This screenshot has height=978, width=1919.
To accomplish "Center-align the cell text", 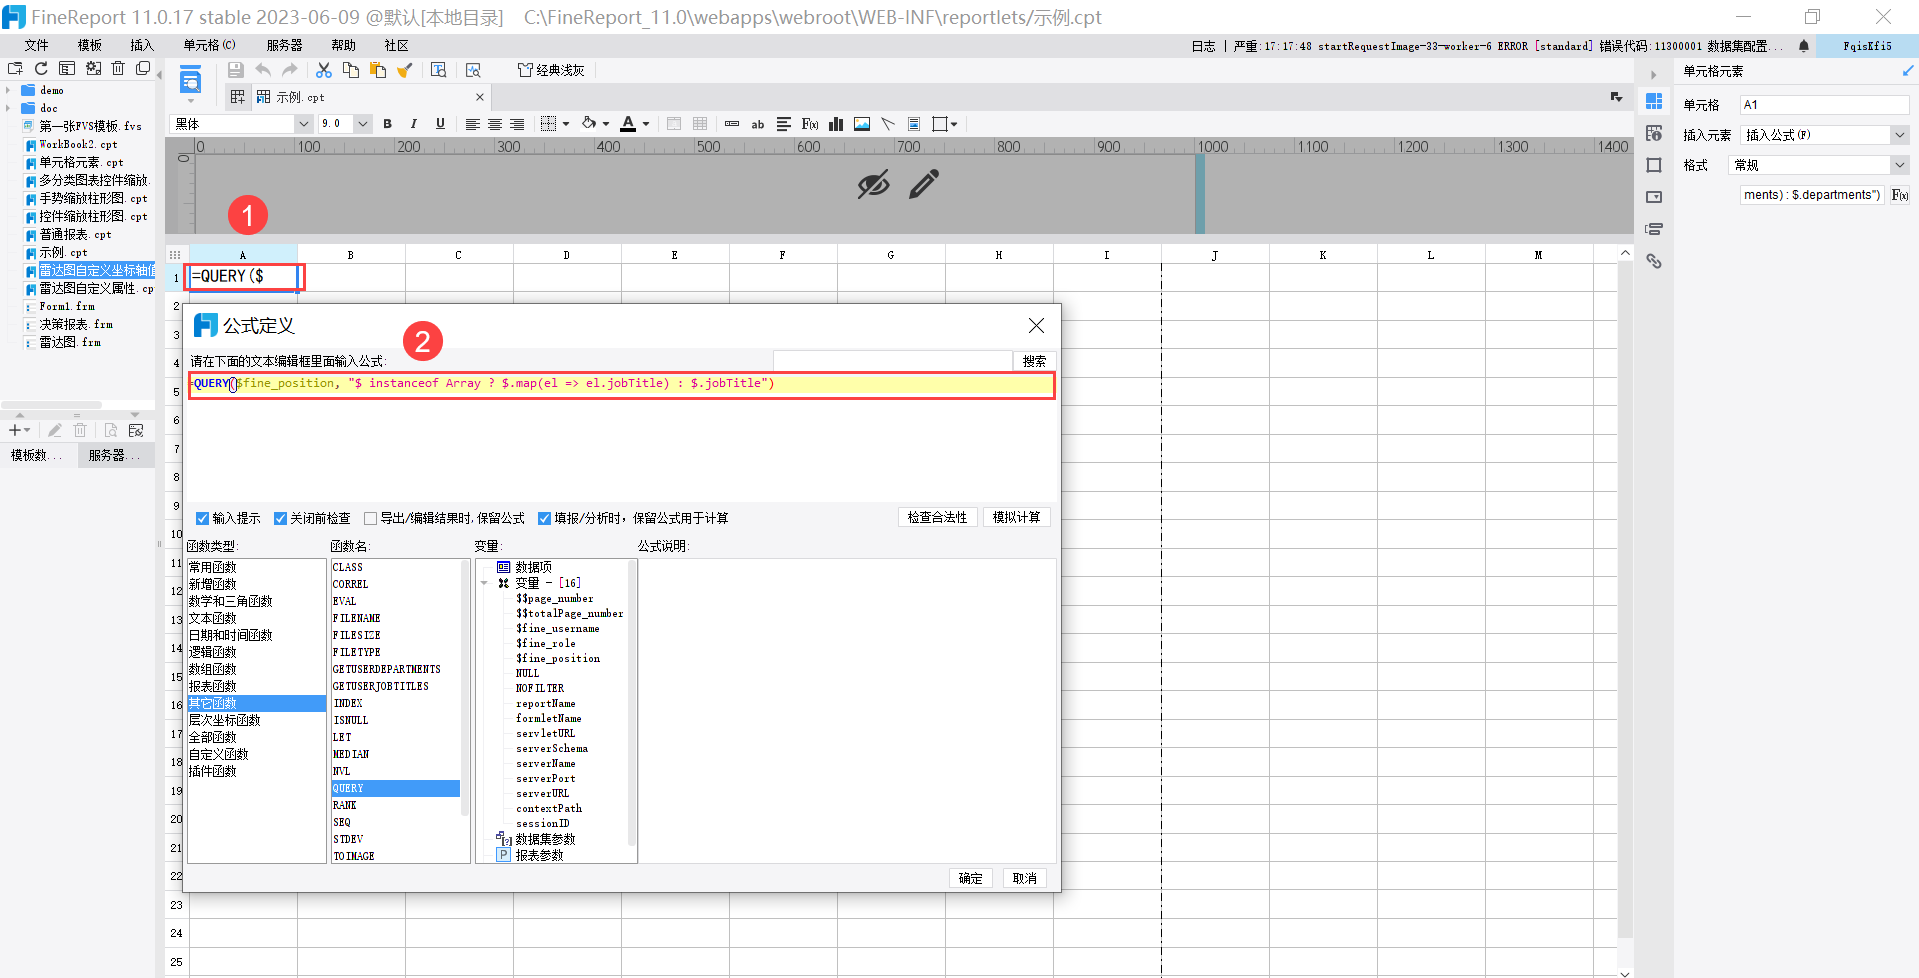I will point(495,124).
